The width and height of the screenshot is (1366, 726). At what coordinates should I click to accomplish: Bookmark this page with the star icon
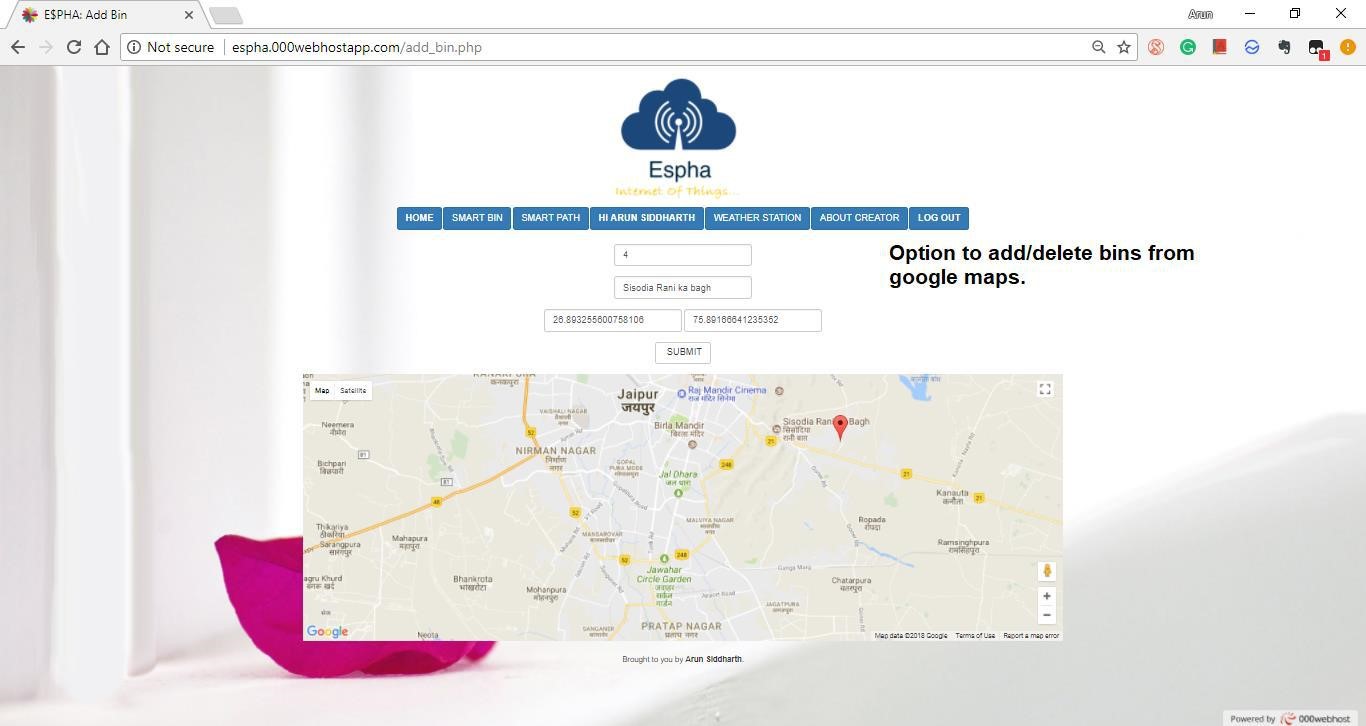click(1124, 47)
